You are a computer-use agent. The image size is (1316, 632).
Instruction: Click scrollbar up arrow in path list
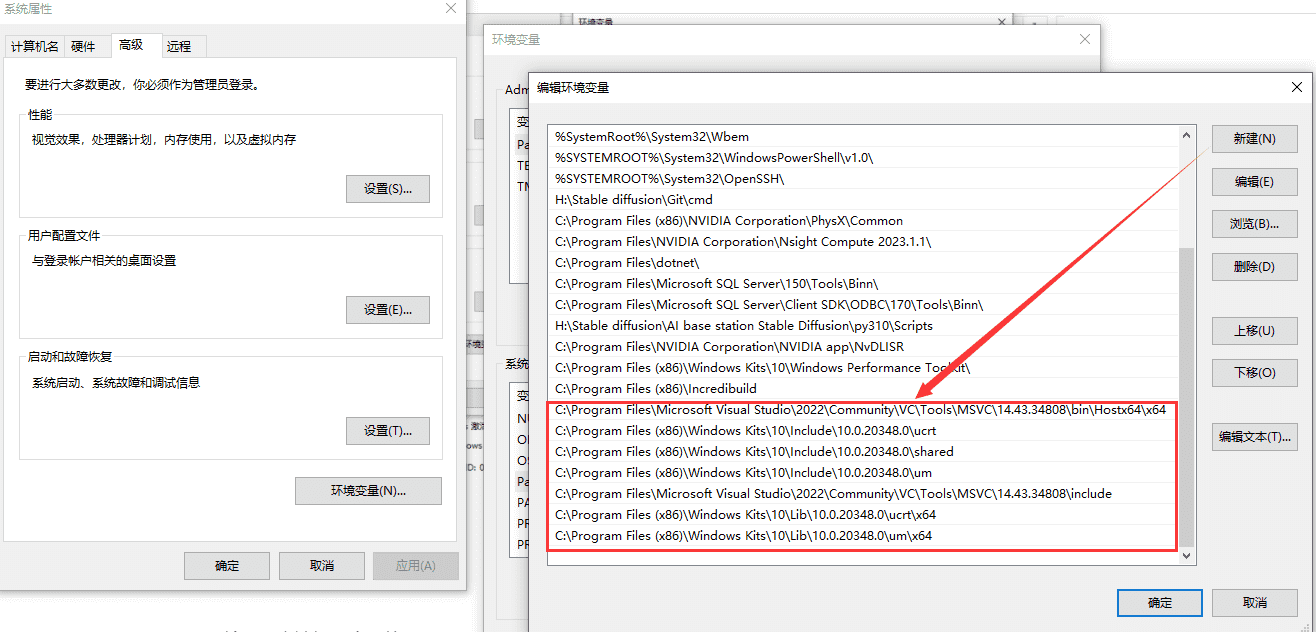click(x=1187, y=135)
